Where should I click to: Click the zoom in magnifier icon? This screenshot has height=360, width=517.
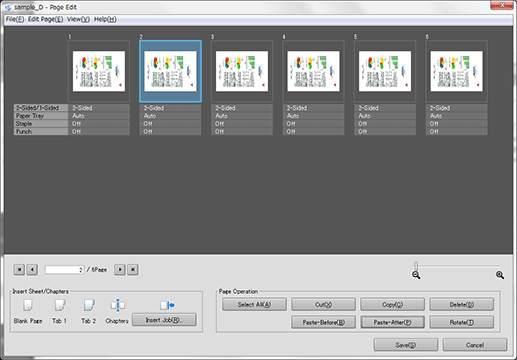coord(500,275)
